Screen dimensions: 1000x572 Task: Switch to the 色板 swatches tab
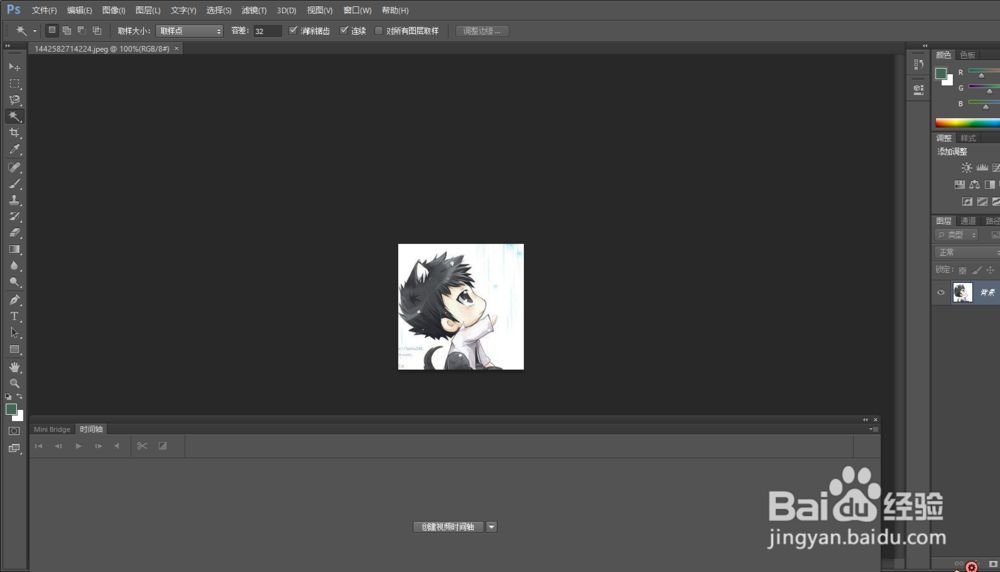click(x=967, y=55)
